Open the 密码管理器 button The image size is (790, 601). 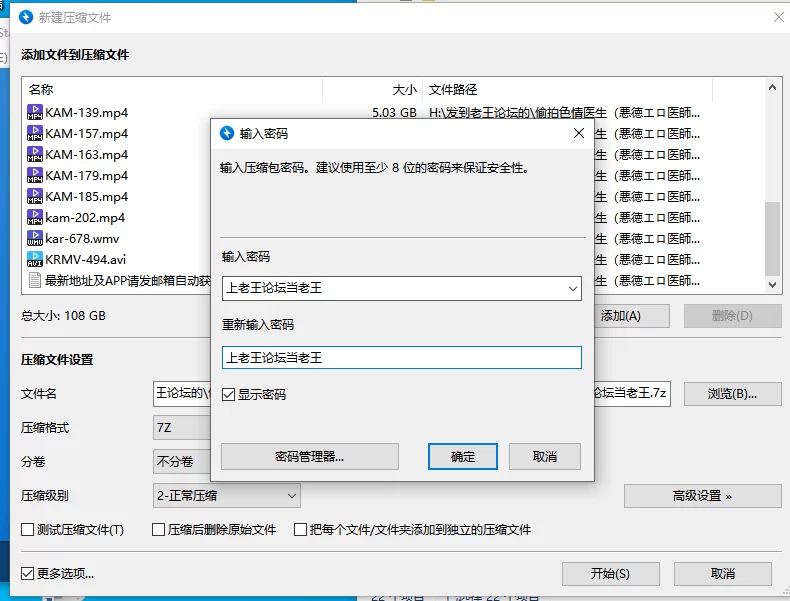(310, 456)
